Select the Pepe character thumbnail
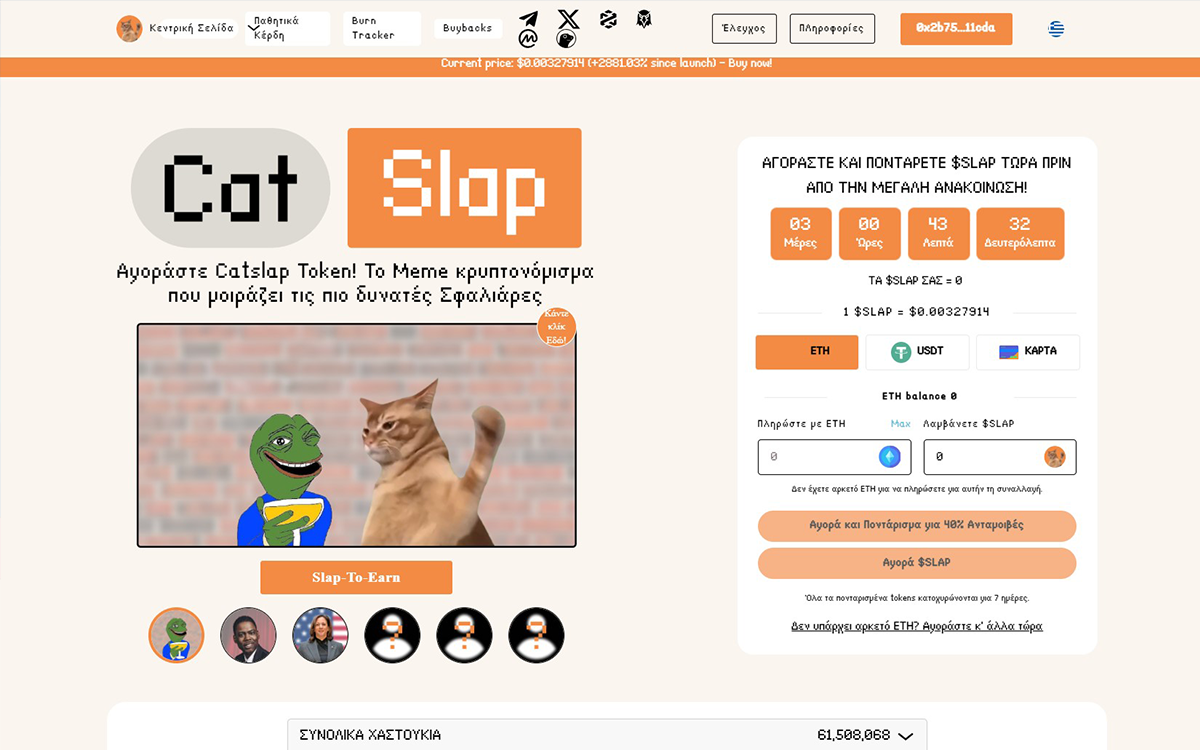 point(176,635)
